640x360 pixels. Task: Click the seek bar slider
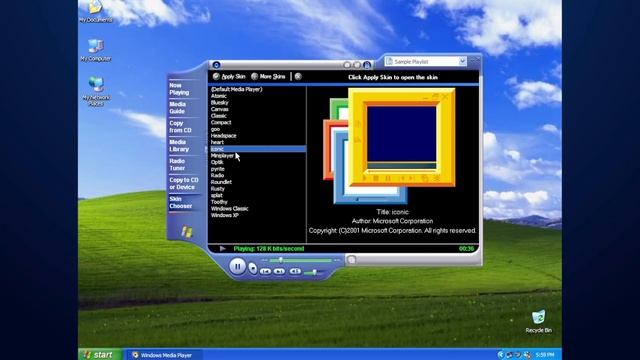pyautogui.click(x=300, y=260)
